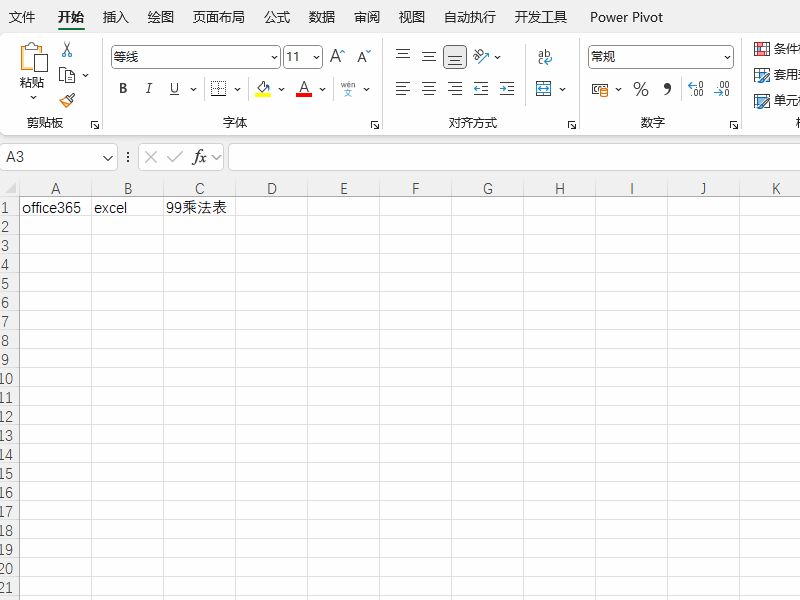Click the Increase Indent icon

pyautogui.click(x=507, y=89)
